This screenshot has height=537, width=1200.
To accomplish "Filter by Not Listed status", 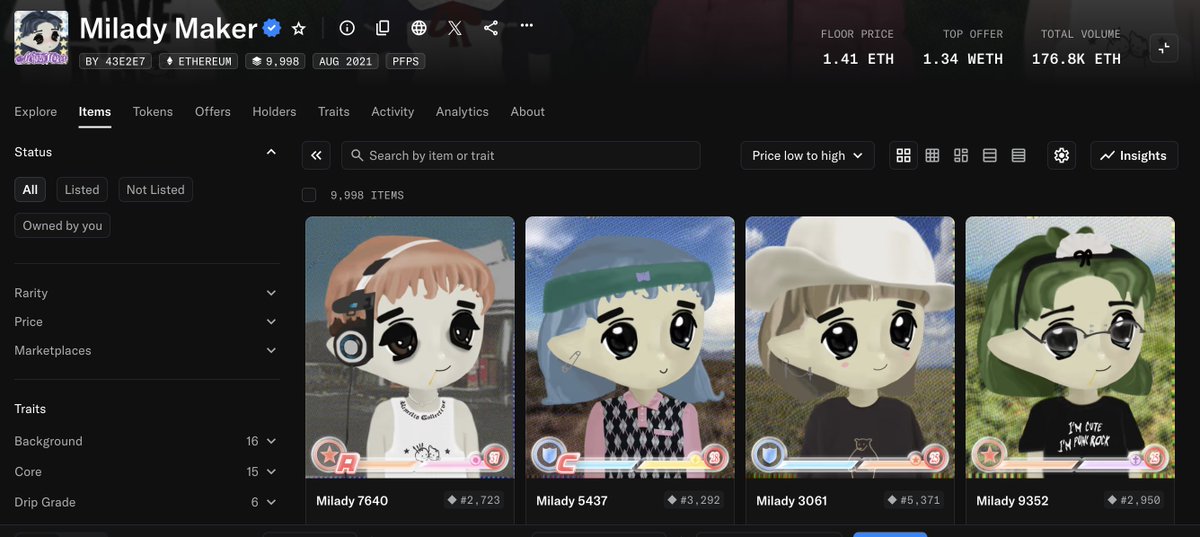I will [x=155, y=189].
